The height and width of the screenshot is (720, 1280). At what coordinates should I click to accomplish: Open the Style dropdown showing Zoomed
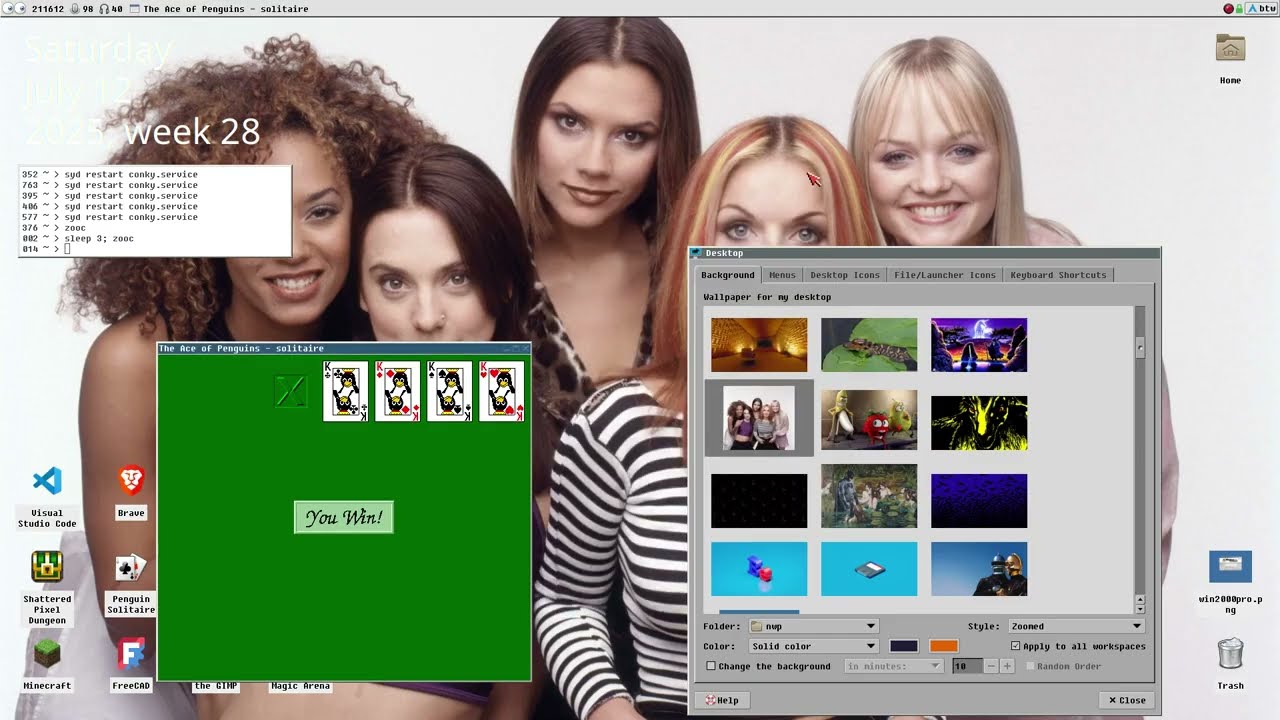pos(1075,626)
